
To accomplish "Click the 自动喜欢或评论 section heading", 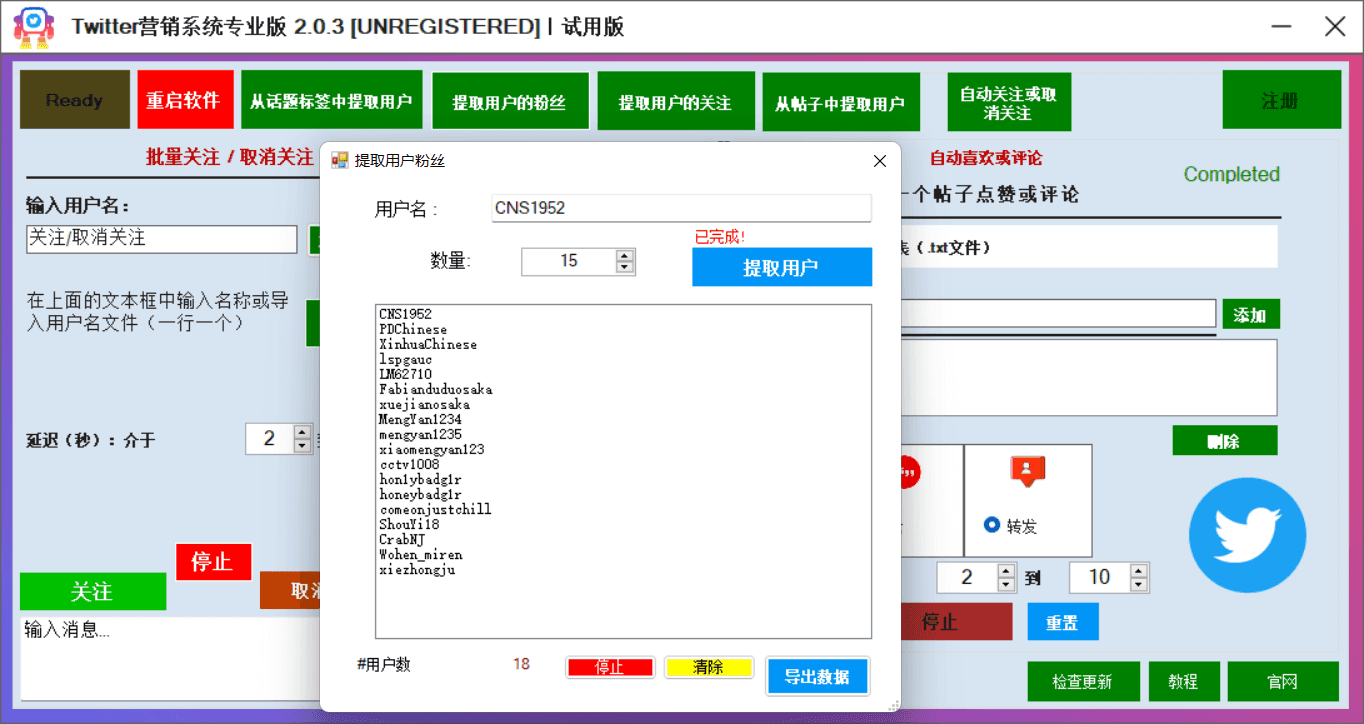I will coord(986,158).
